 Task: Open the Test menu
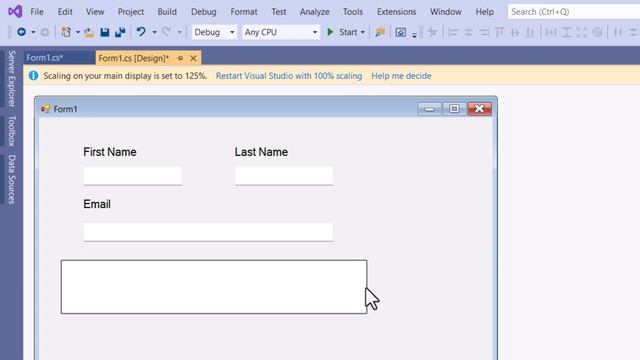(279, 12)
